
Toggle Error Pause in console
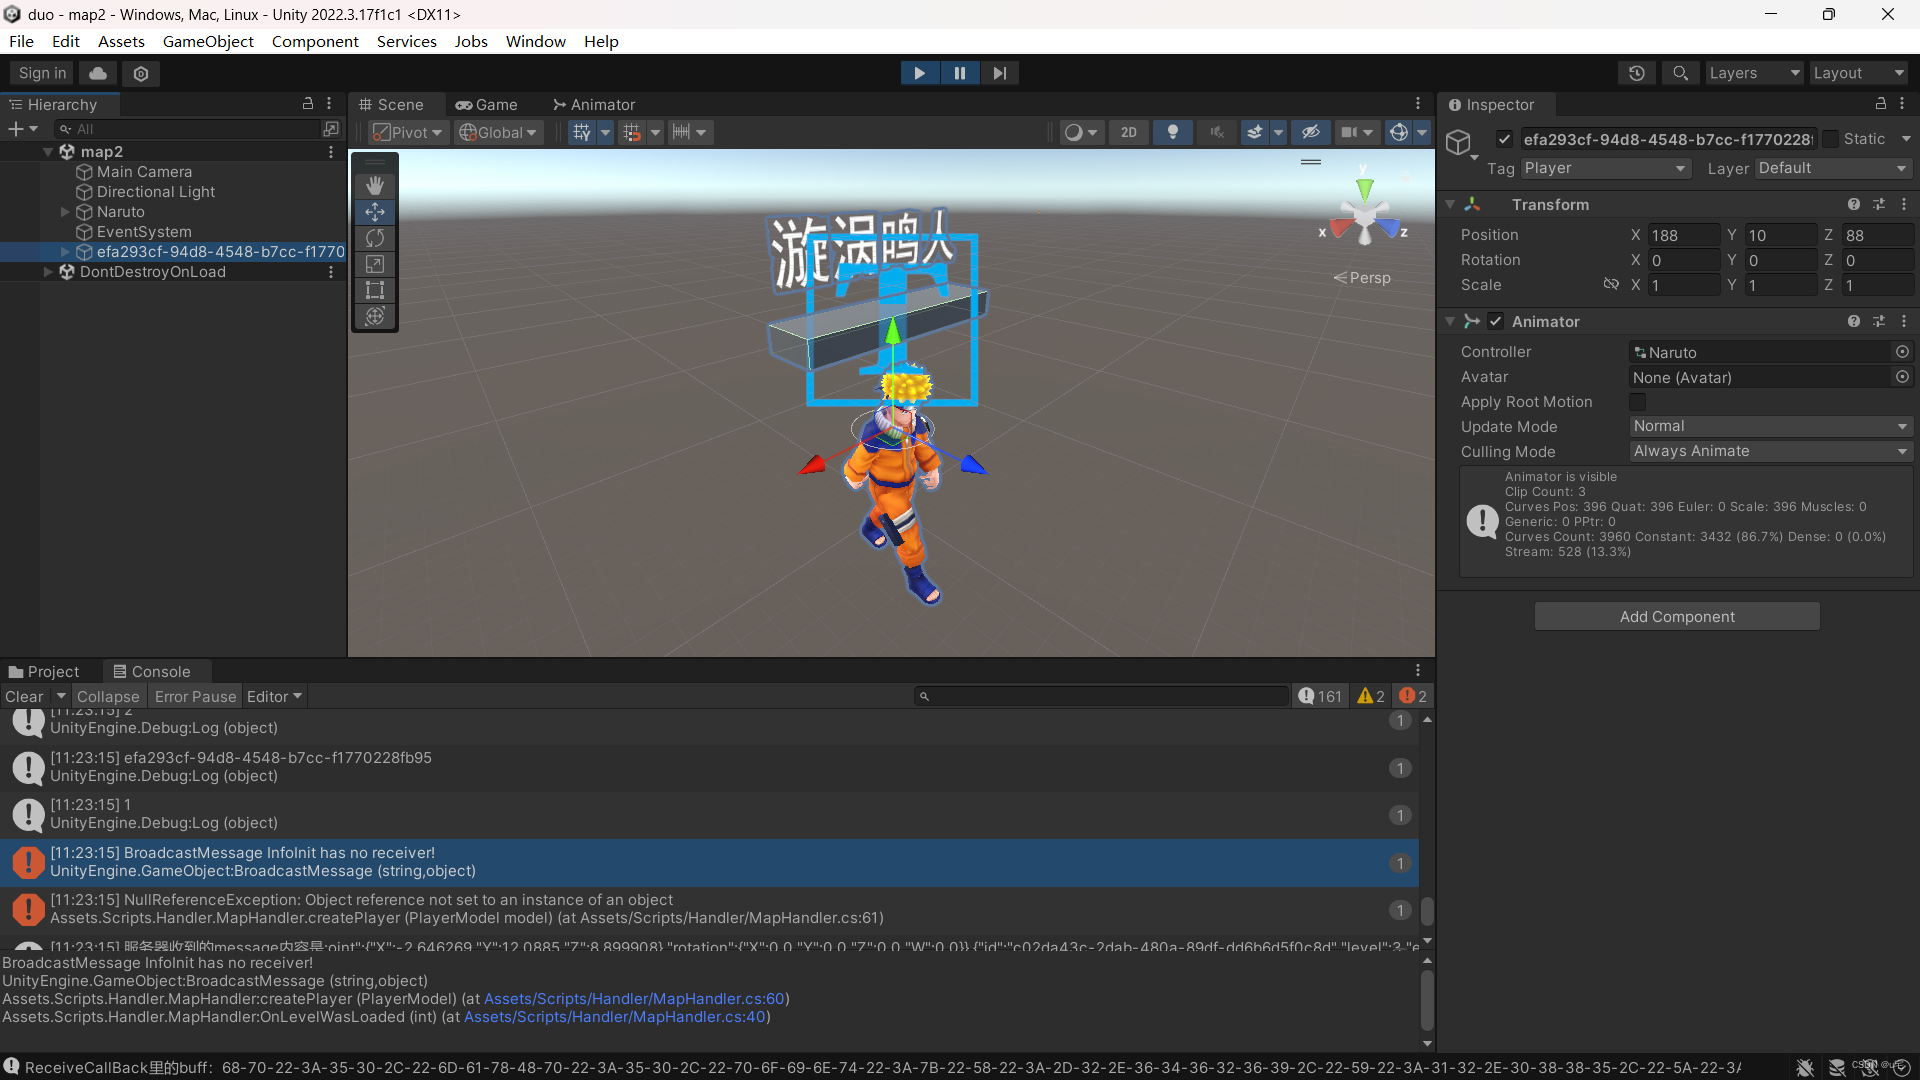[x=195, y=697]
